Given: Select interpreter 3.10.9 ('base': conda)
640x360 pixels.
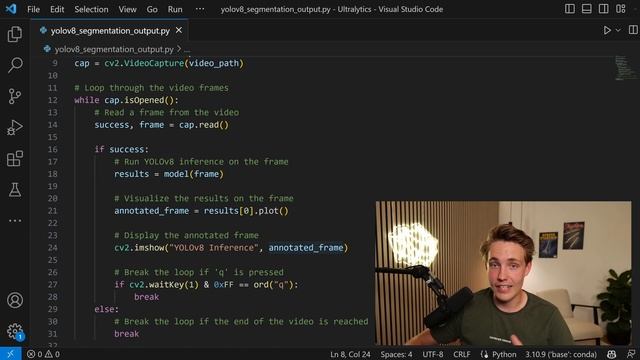Looking at the screenshot, I should [x=561, y=354].
